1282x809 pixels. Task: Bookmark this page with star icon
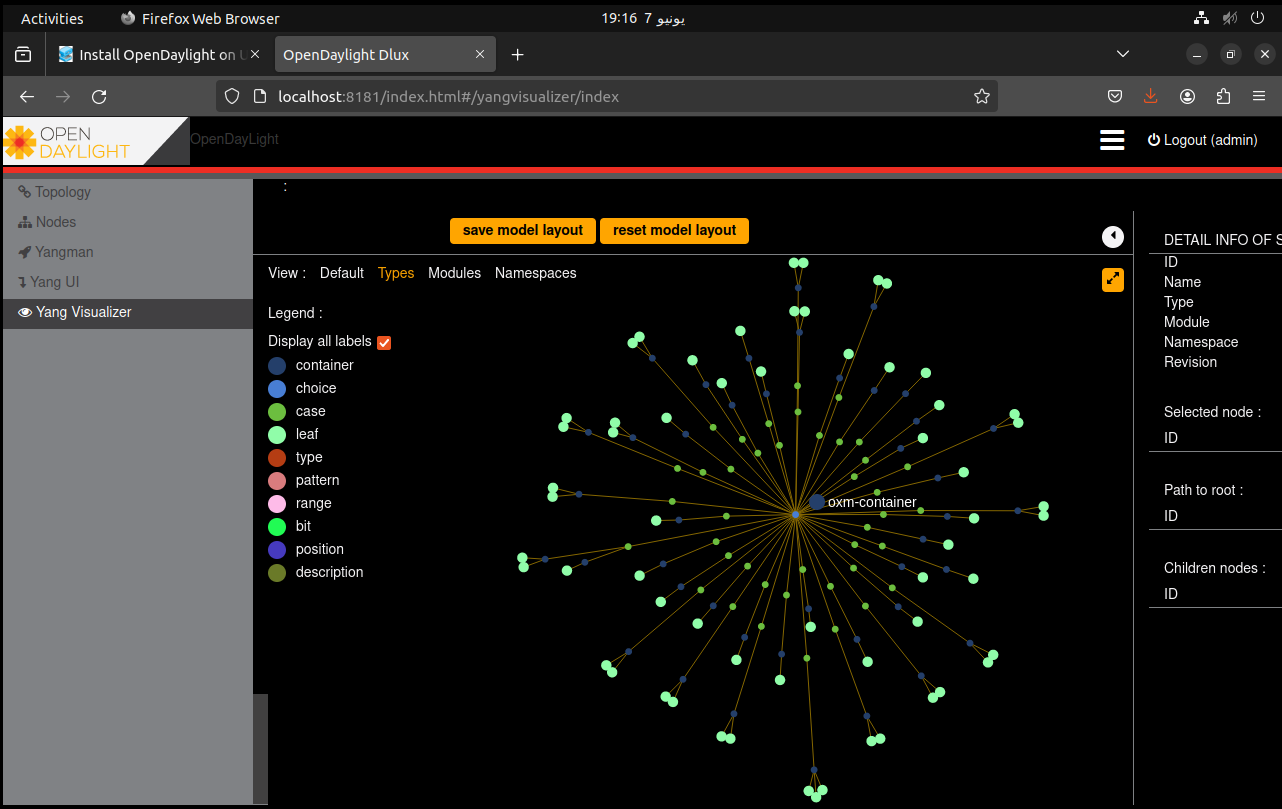[982, 97]
